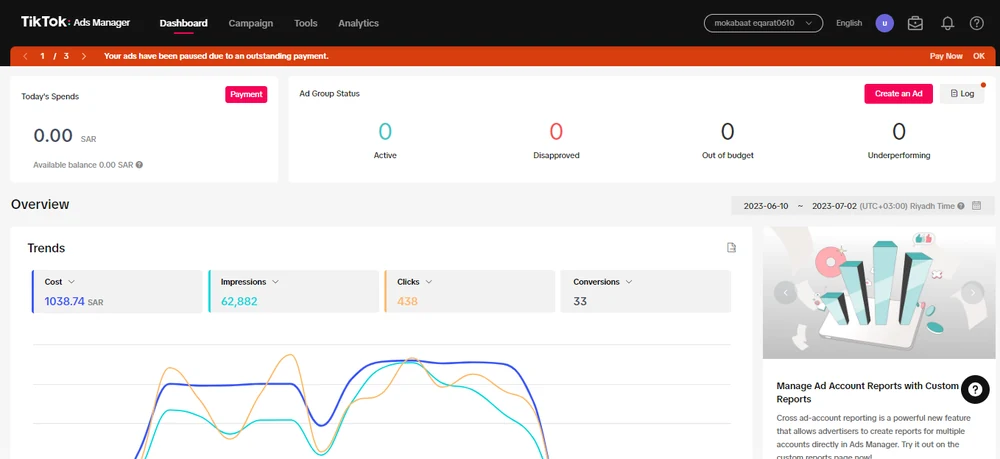1000x459 pixels.
Task: Open the help question mark in header
Action: 976,23
